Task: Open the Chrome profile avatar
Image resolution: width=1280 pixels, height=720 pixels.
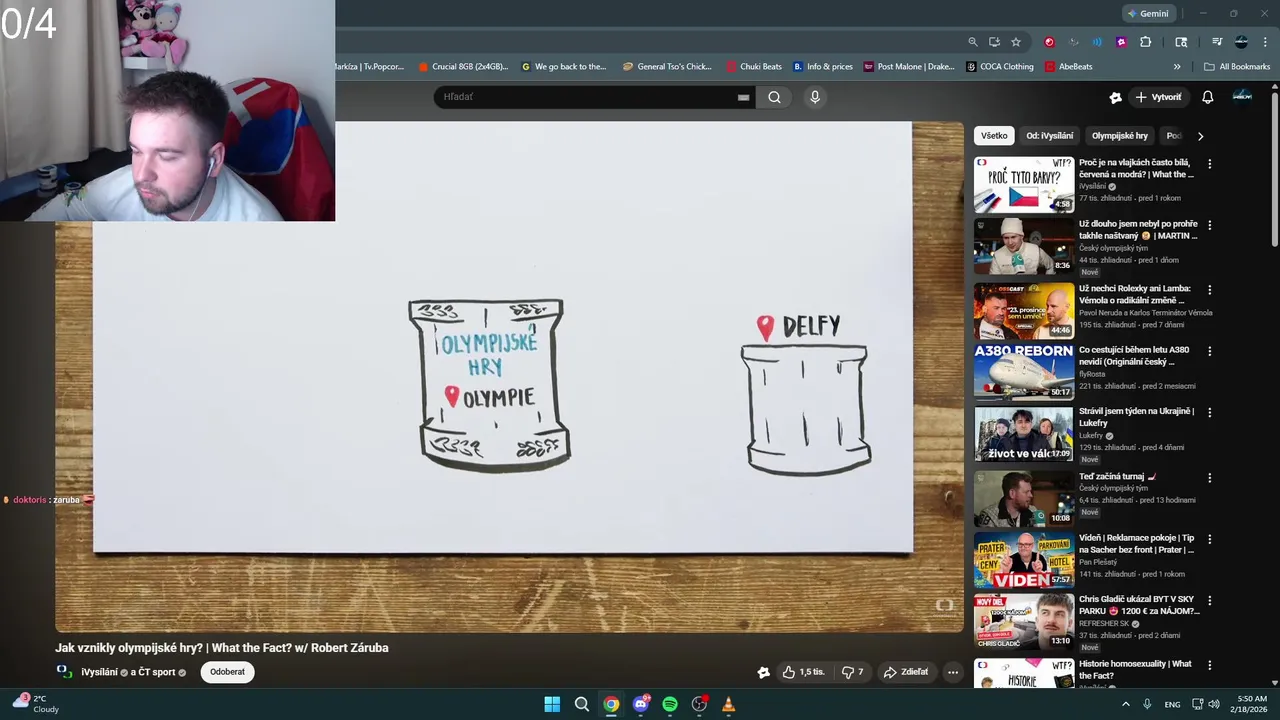Action: pos(1241,42)
